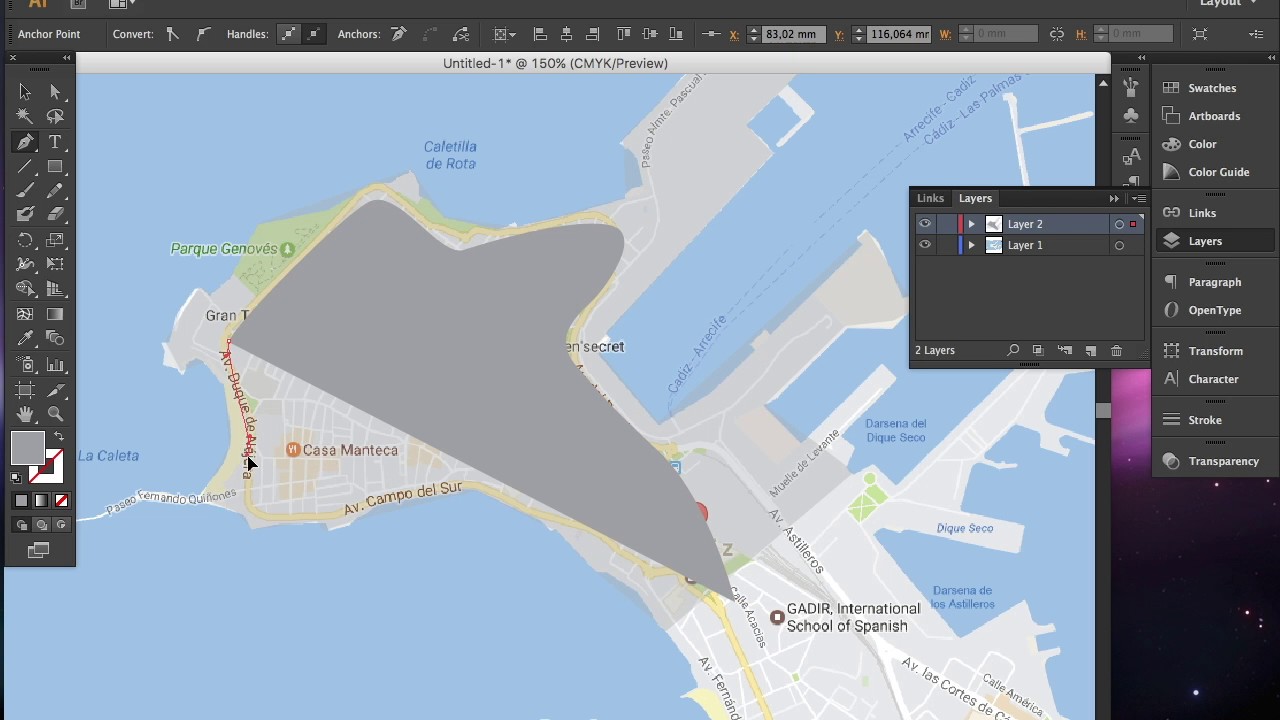The width and height of the screenshot is (1280, 720).
Task: Expand Layer 1 contents
Action: 971,245
